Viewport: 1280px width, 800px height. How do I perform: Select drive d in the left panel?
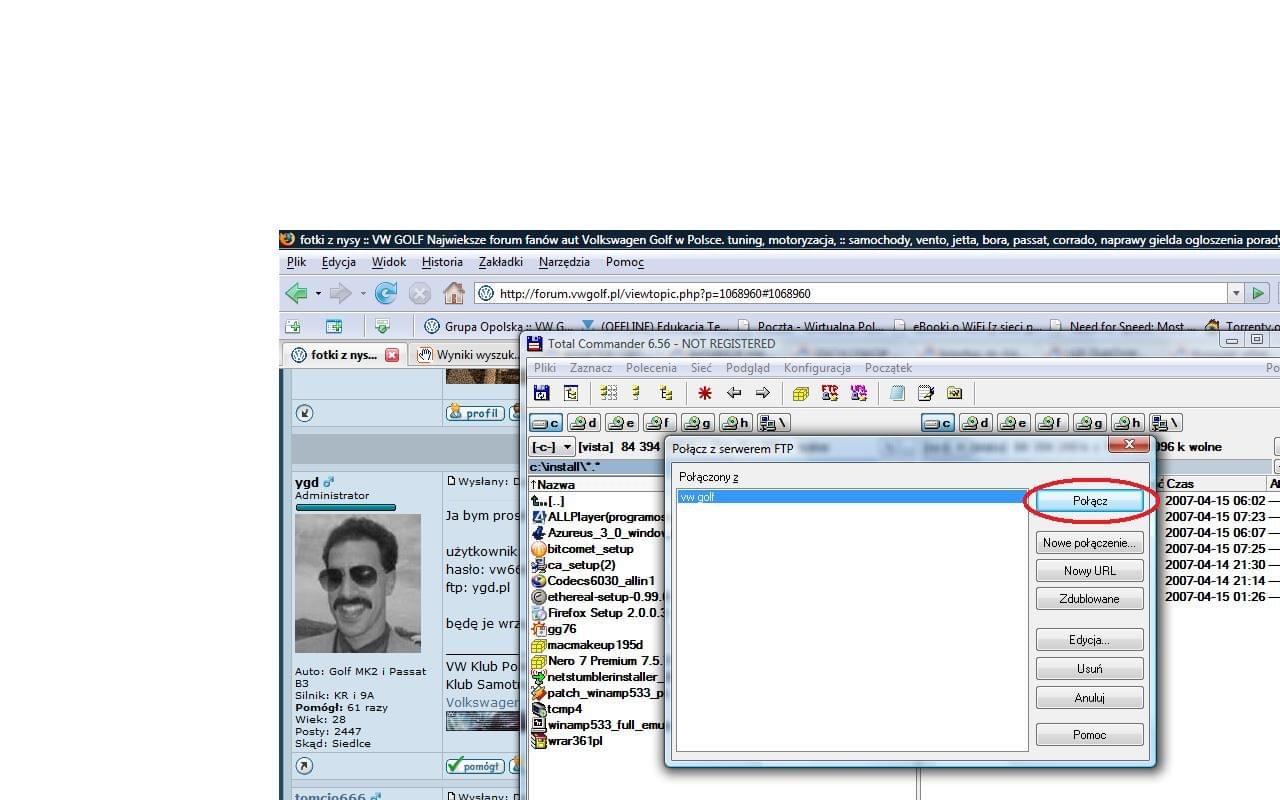click(x=584, y=423)
